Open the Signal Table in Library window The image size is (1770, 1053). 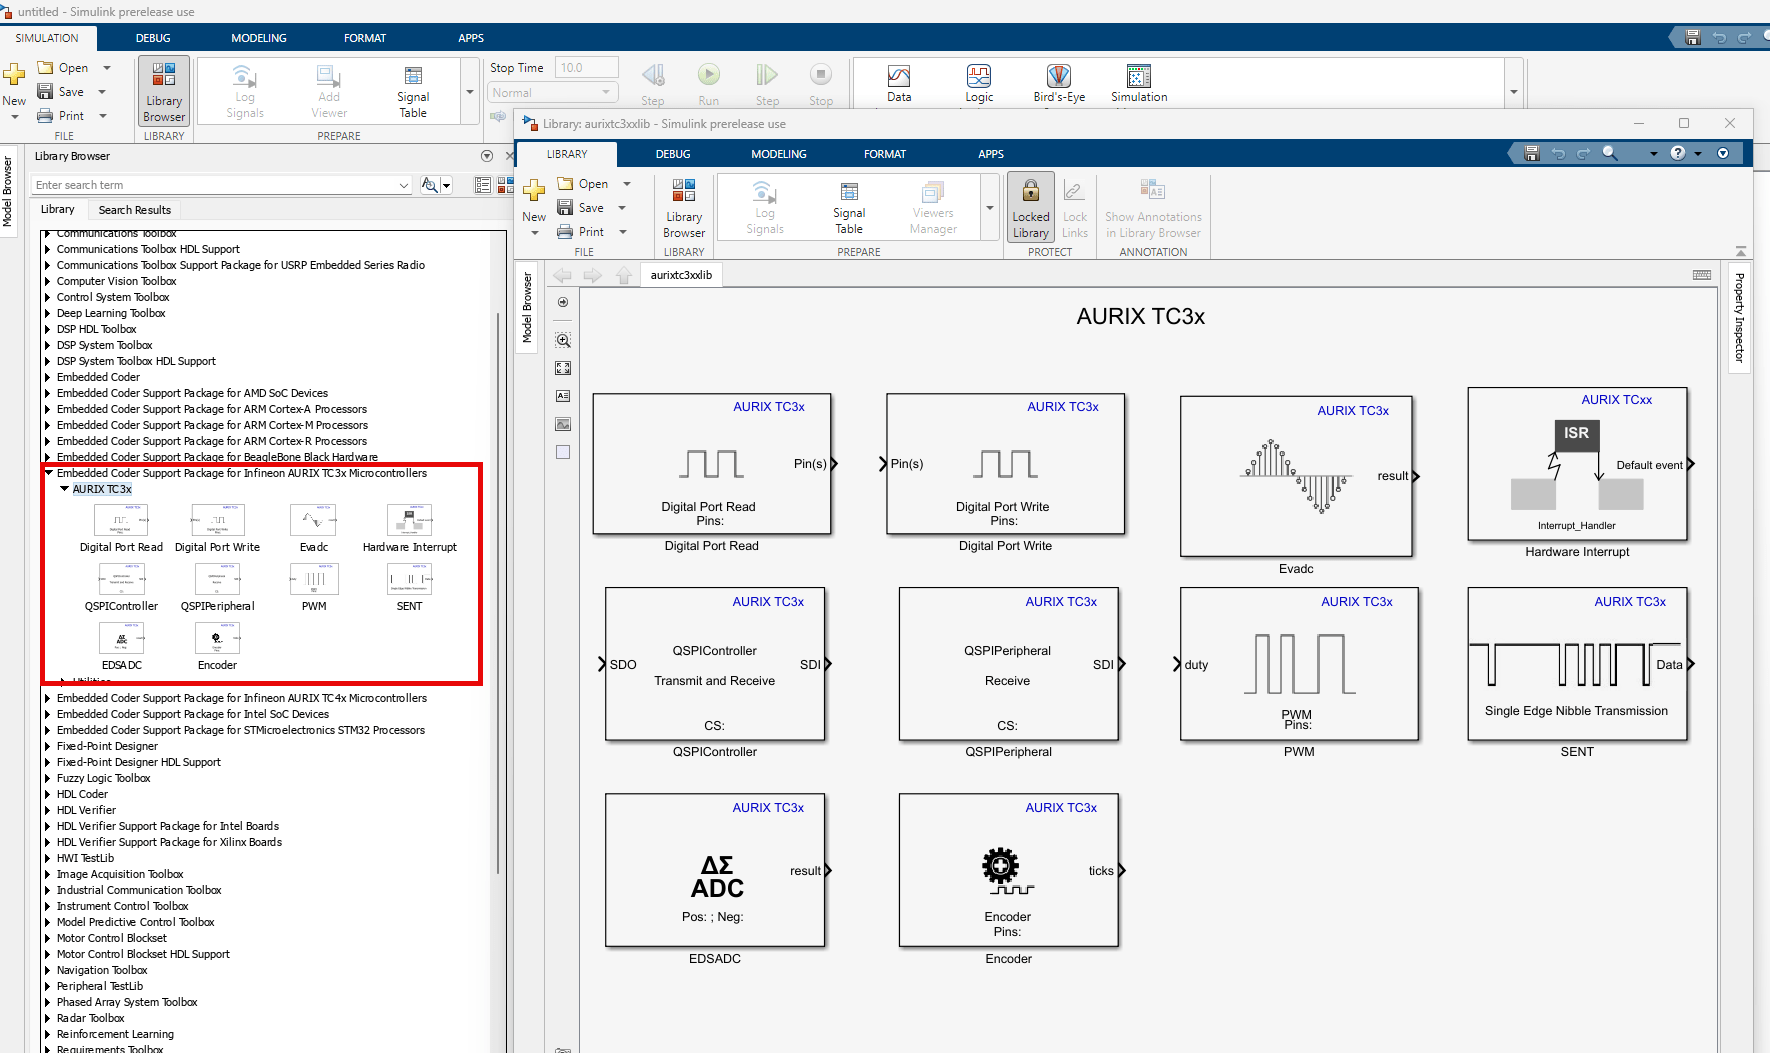pos(848,207)
